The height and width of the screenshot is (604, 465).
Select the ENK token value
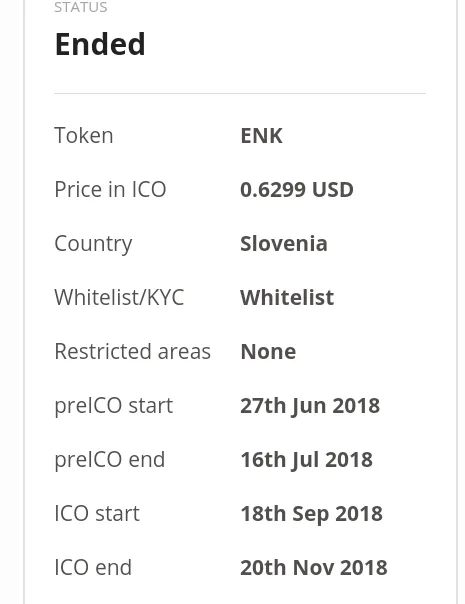point(262,136)
